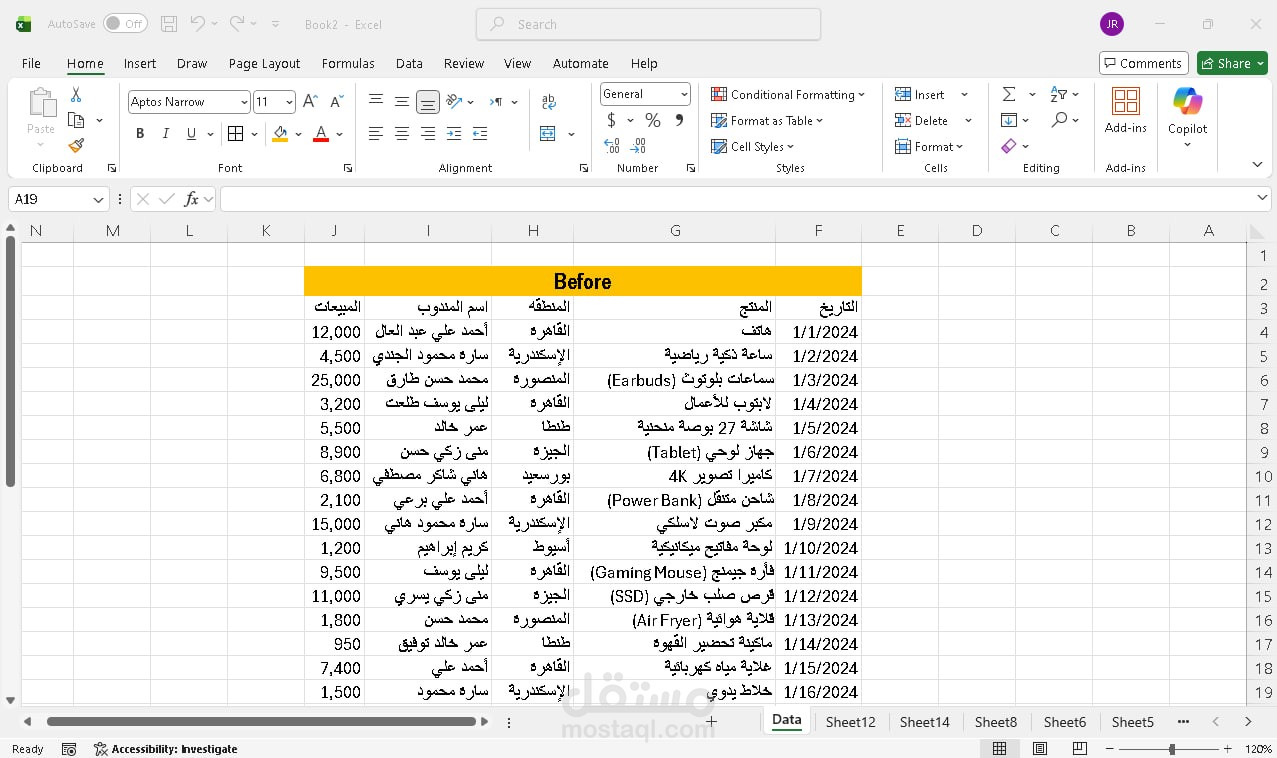
Task: Apply italic formatting
Action: pyautogui.click(x=165, y=133)
